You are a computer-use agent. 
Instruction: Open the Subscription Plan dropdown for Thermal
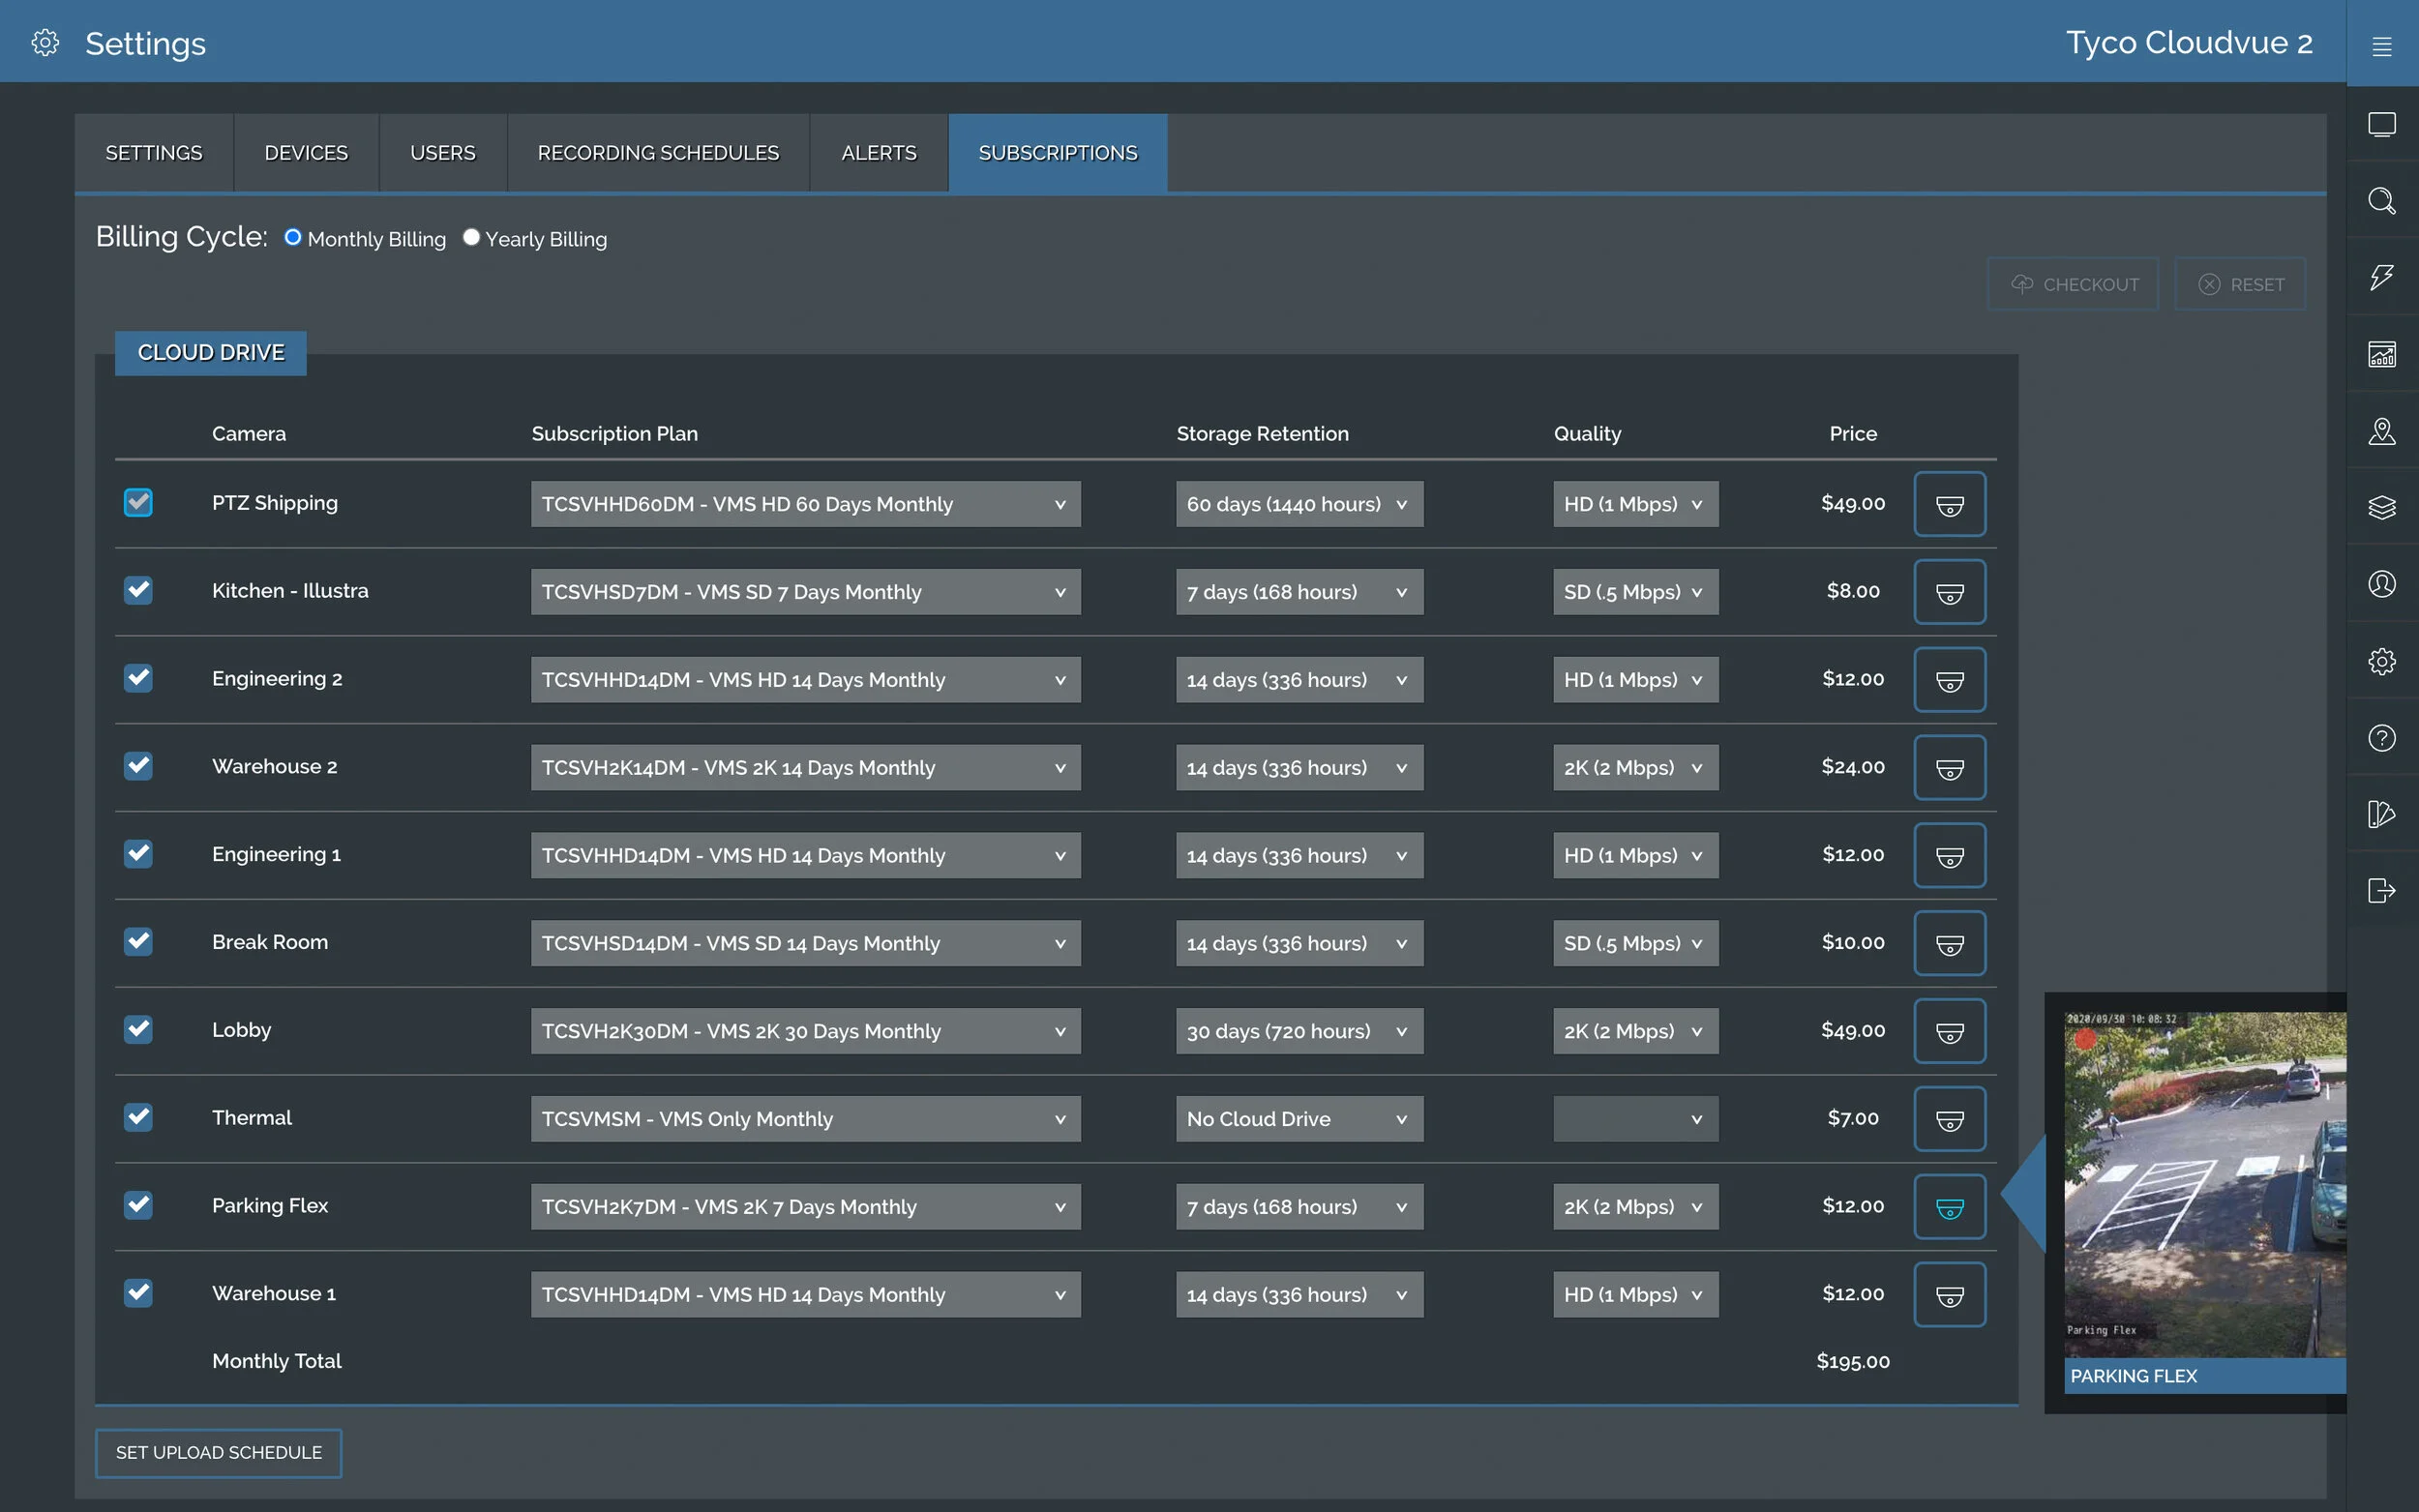click(x=804, y=1118)
